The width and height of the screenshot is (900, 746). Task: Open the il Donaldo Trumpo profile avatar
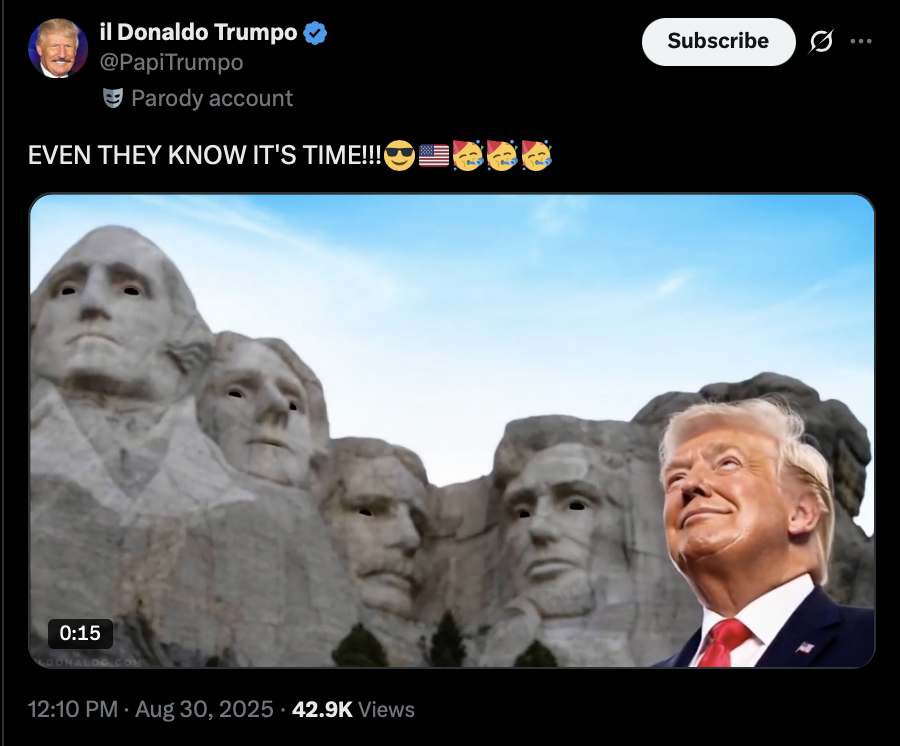[x=58, y=48]
